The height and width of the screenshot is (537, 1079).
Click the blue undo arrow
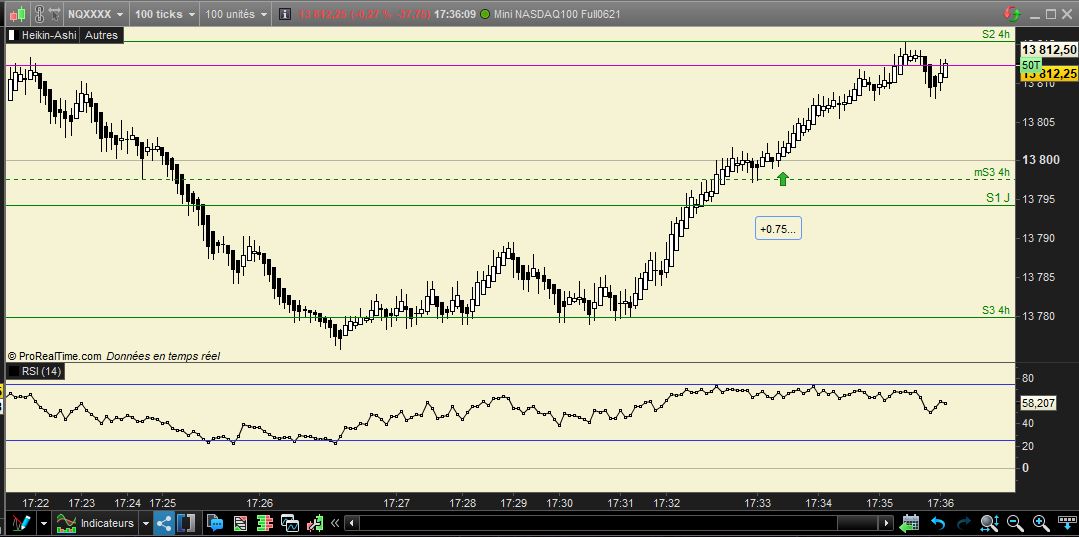pos(938,523)
